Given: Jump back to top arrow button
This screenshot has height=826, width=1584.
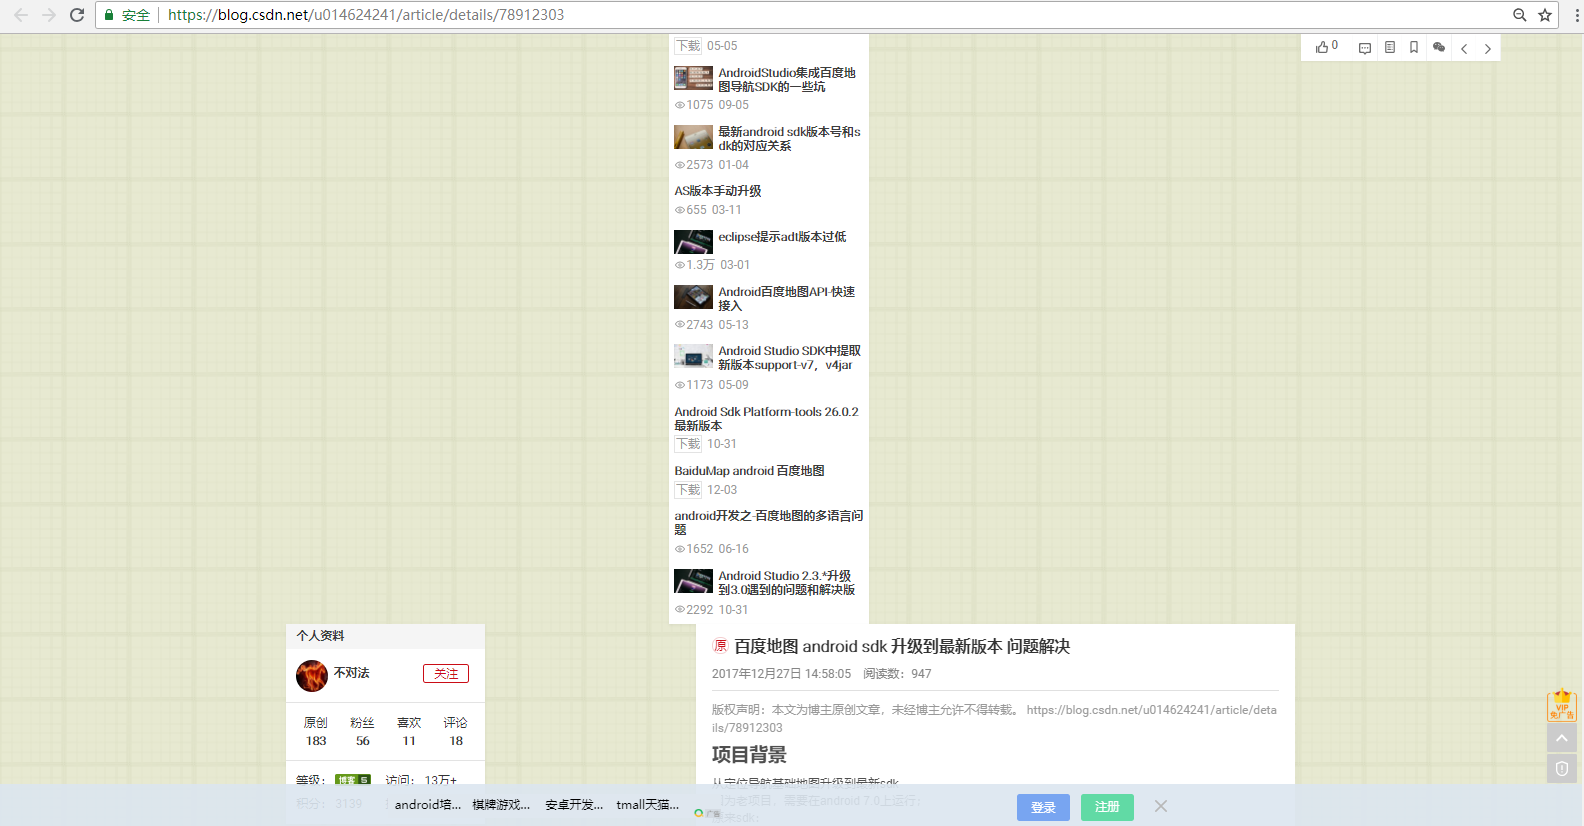Looking at the screenshot, I should point(1562,738).
